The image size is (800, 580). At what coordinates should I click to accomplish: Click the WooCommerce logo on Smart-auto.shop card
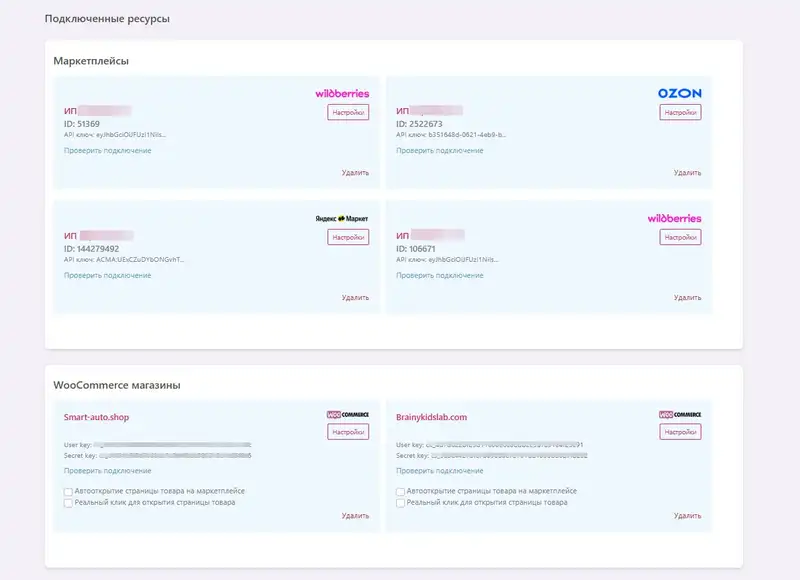tap(348, 415)
